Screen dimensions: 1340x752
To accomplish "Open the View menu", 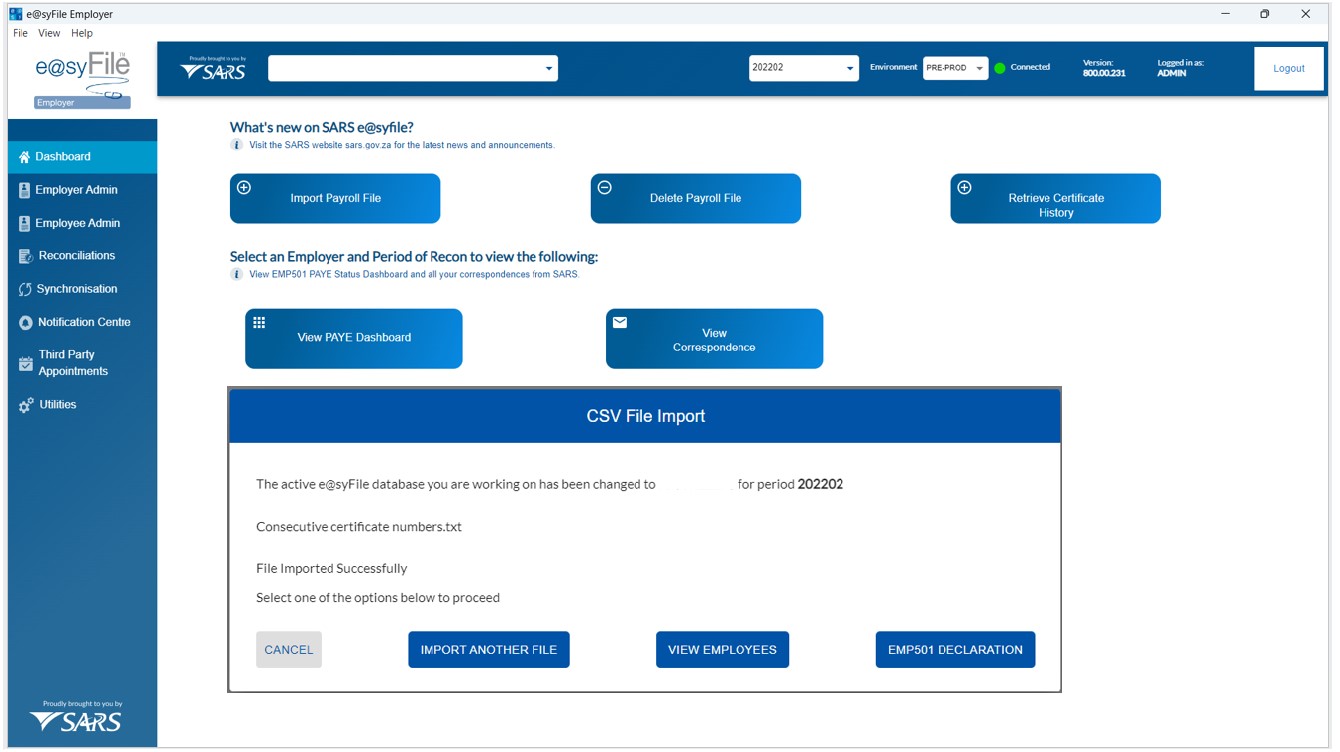I will pos(49,33).
